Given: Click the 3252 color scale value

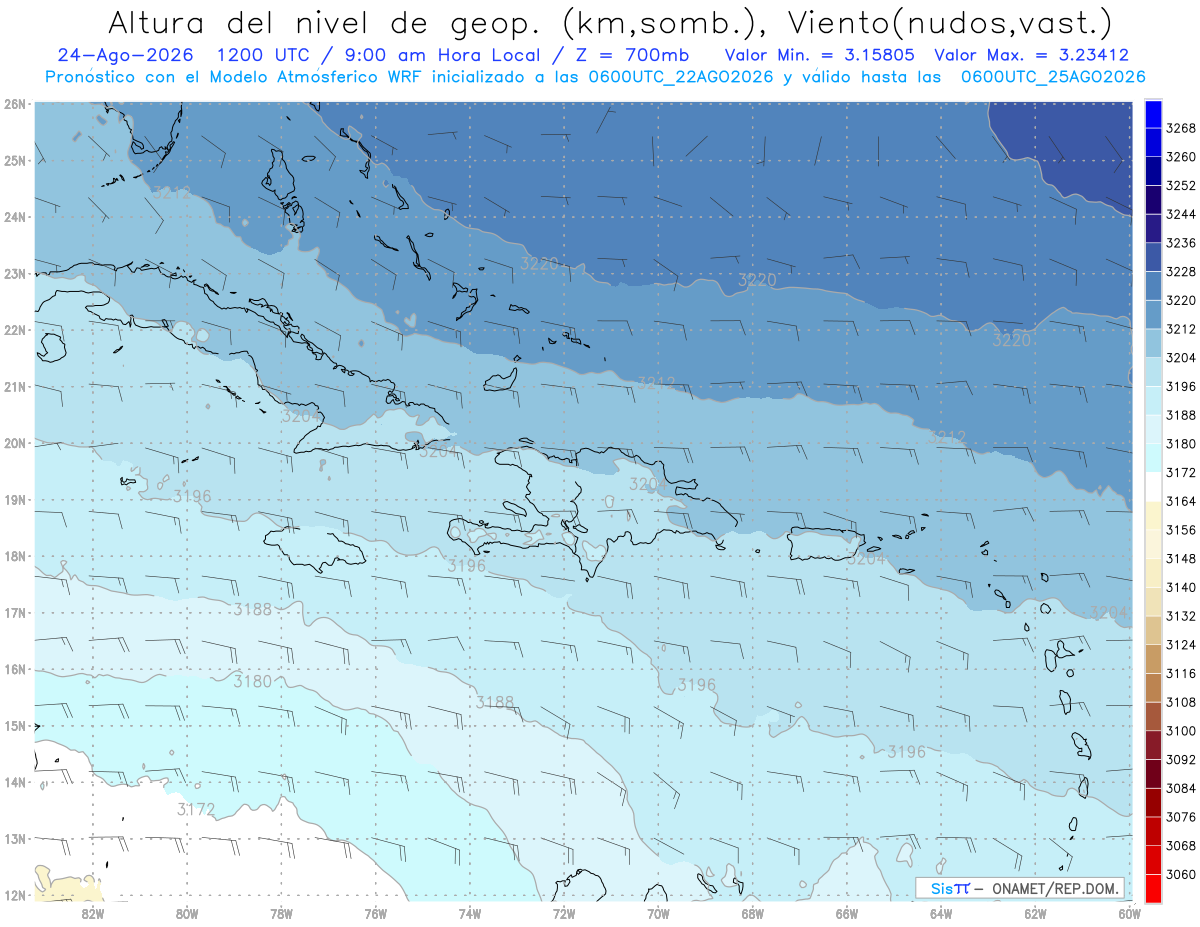Looking at the screenshot, I should [1181, 186].
